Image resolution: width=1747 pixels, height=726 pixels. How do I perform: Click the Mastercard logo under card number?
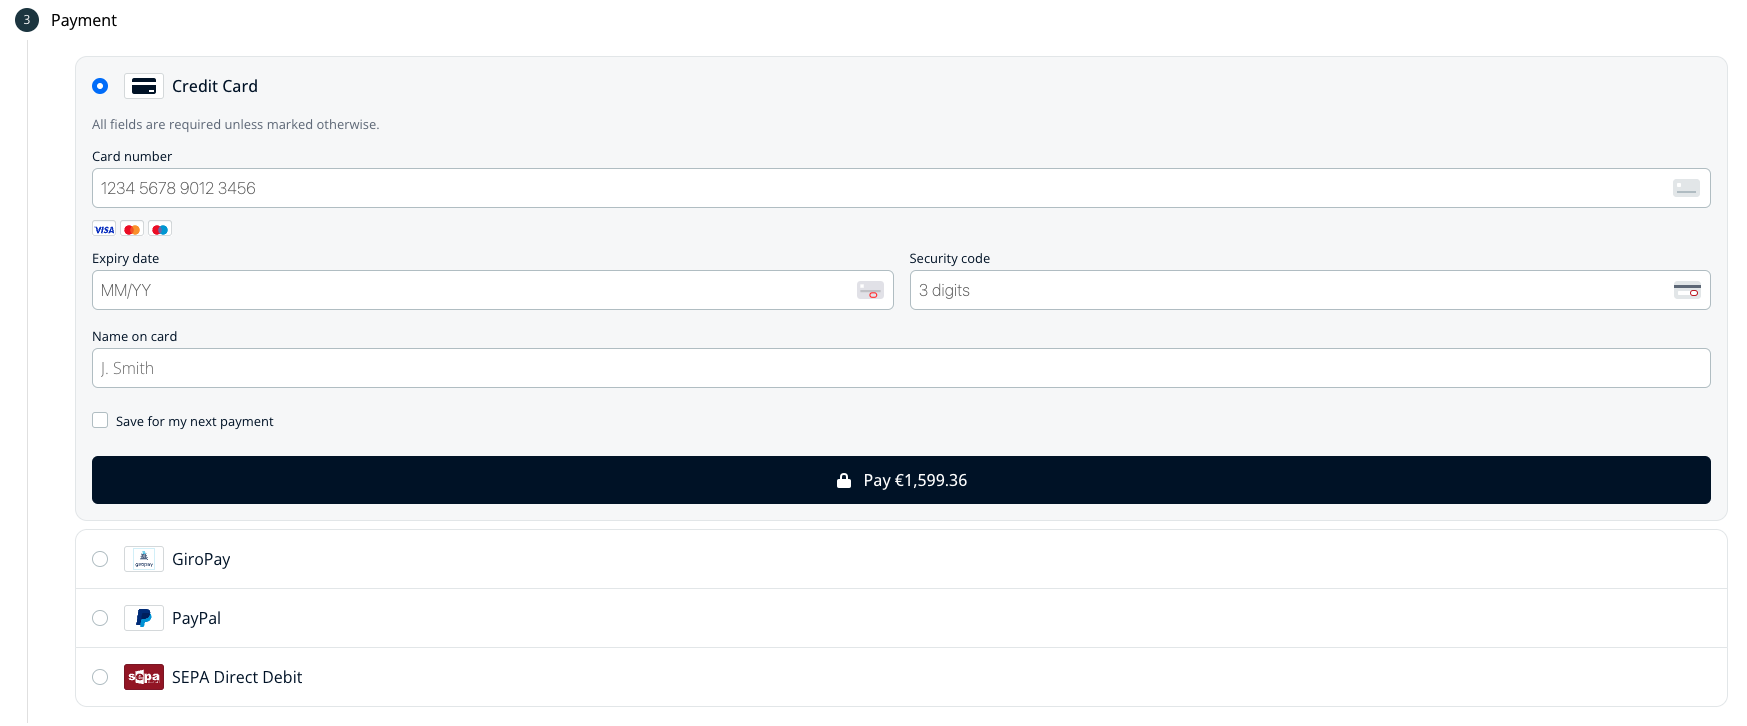132,229
